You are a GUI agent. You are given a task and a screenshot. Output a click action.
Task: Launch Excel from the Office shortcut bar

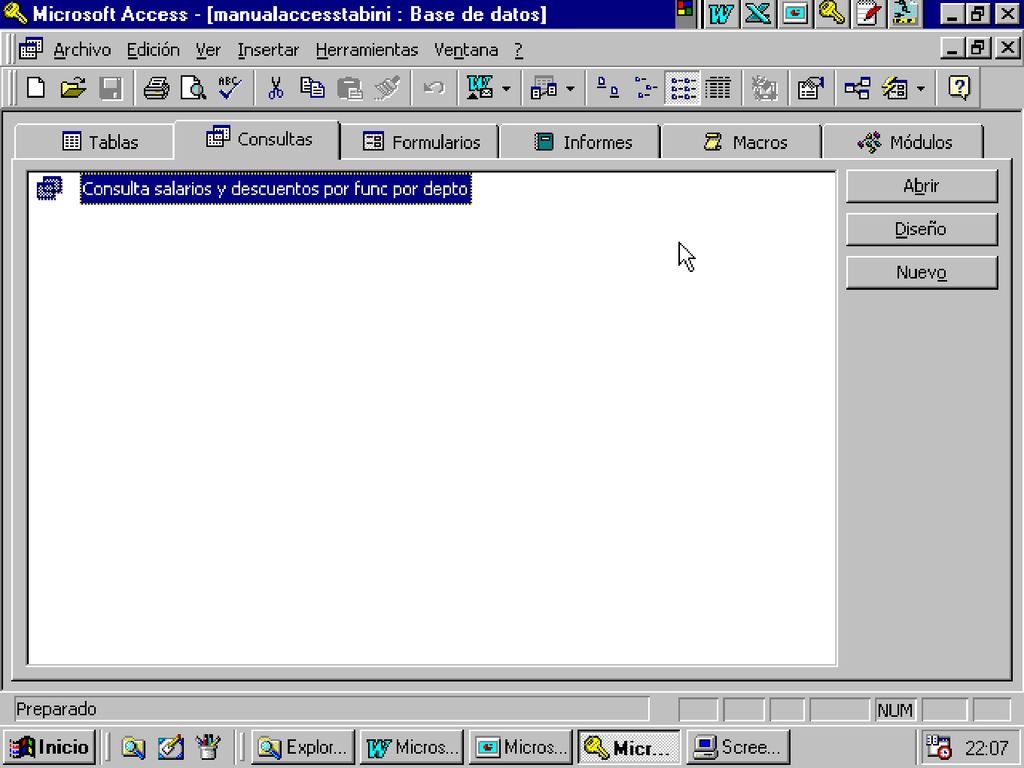(758, 14)
